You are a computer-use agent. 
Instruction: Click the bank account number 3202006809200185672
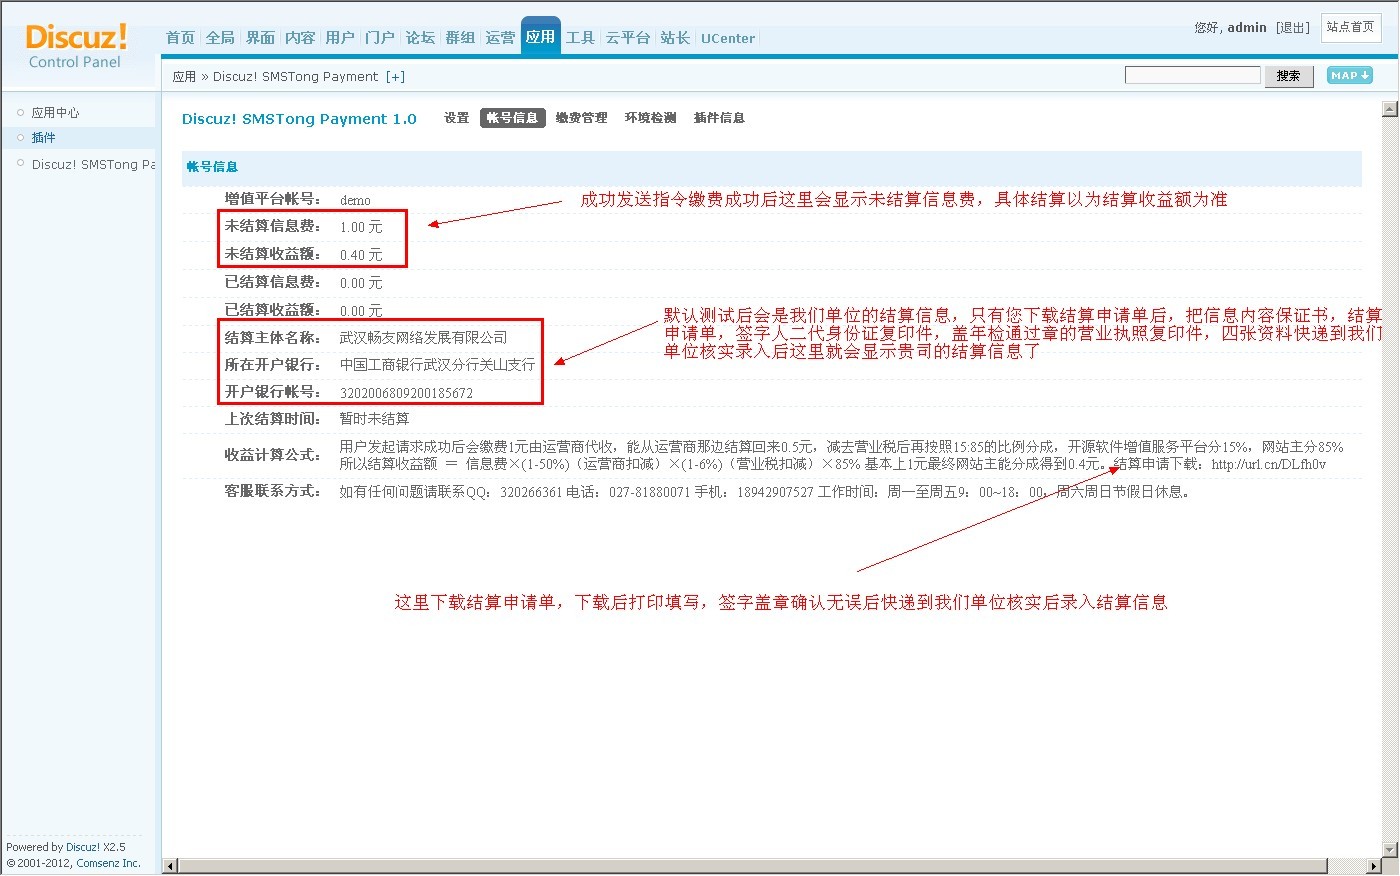(x=406, y=393)
